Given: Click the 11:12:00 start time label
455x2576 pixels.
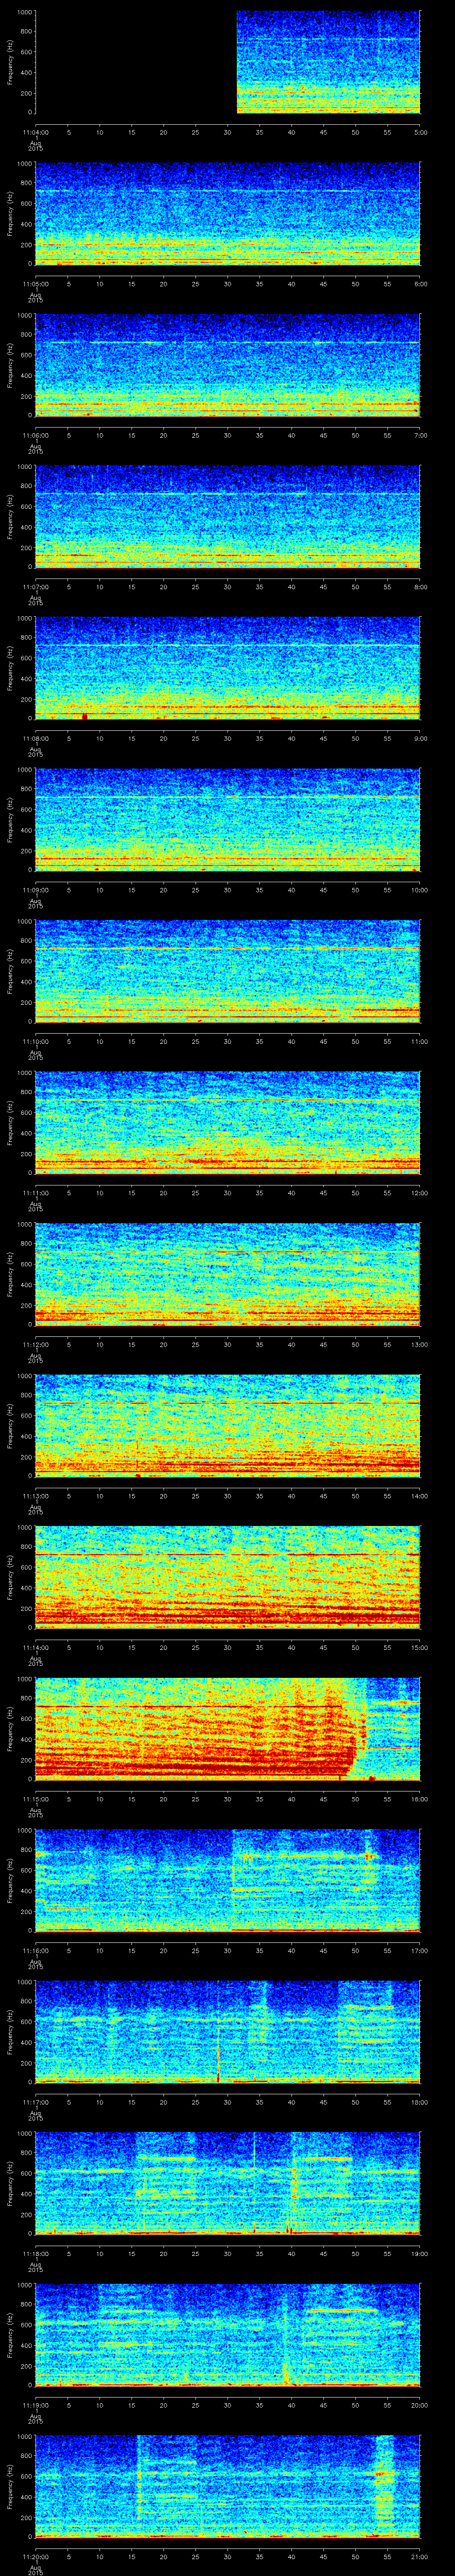Looking at the screenshot, I should click(x=35, y=1344).
